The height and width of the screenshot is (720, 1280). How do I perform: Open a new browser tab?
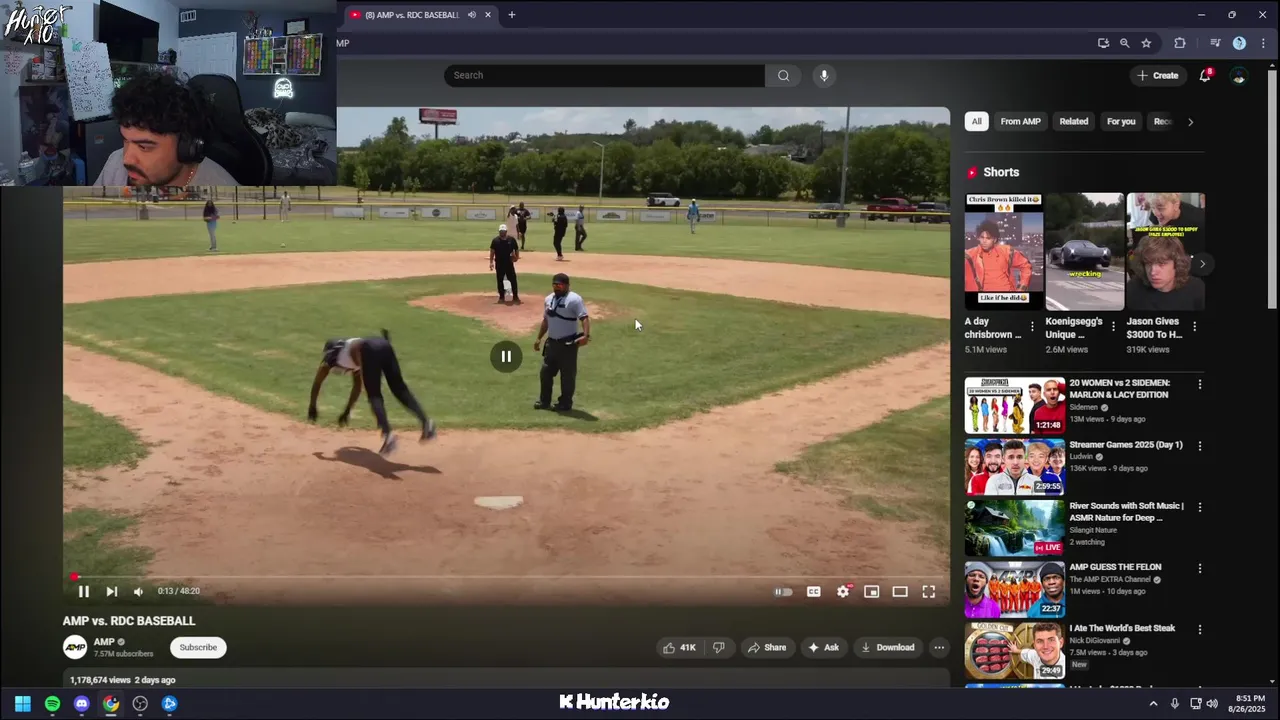(511, 15)
